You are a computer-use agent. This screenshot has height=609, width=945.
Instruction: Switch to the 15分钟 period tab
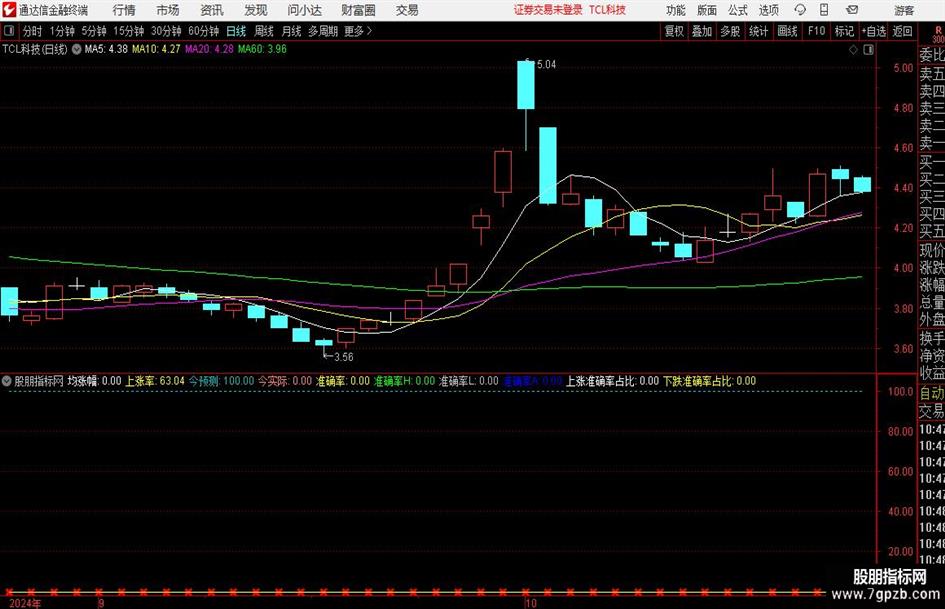[x=129, y=31]
